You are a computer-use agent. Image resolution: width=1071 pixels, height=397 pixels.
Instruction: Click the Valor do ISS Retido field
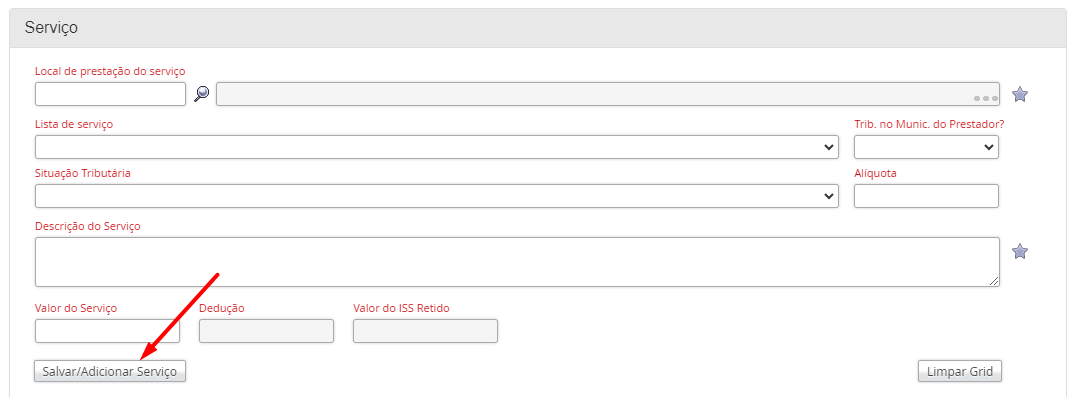[x=425, y=331]
